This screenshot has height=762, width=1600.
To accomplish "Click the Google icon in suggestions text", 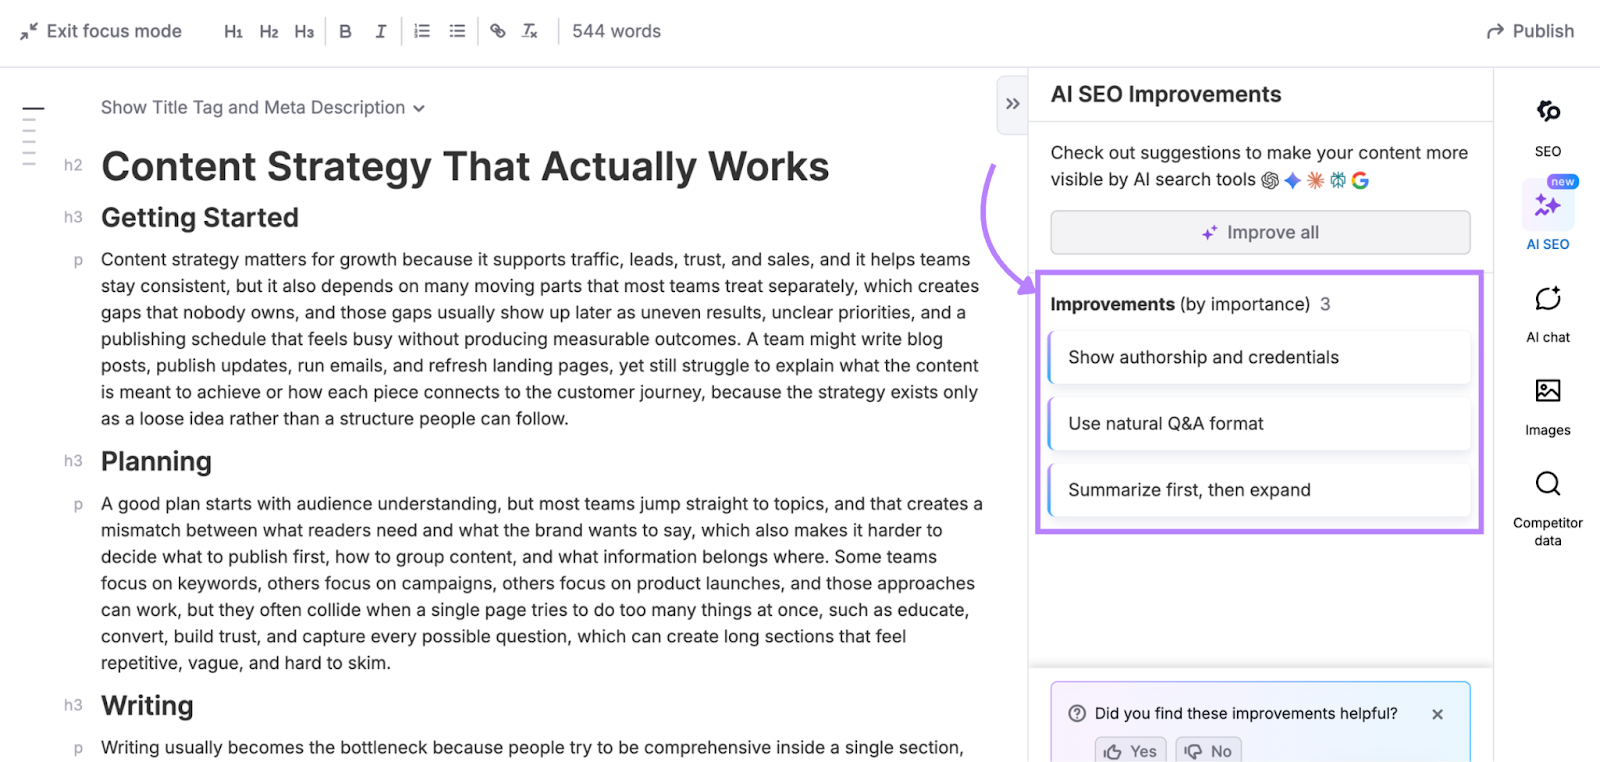I will 1360,180.
